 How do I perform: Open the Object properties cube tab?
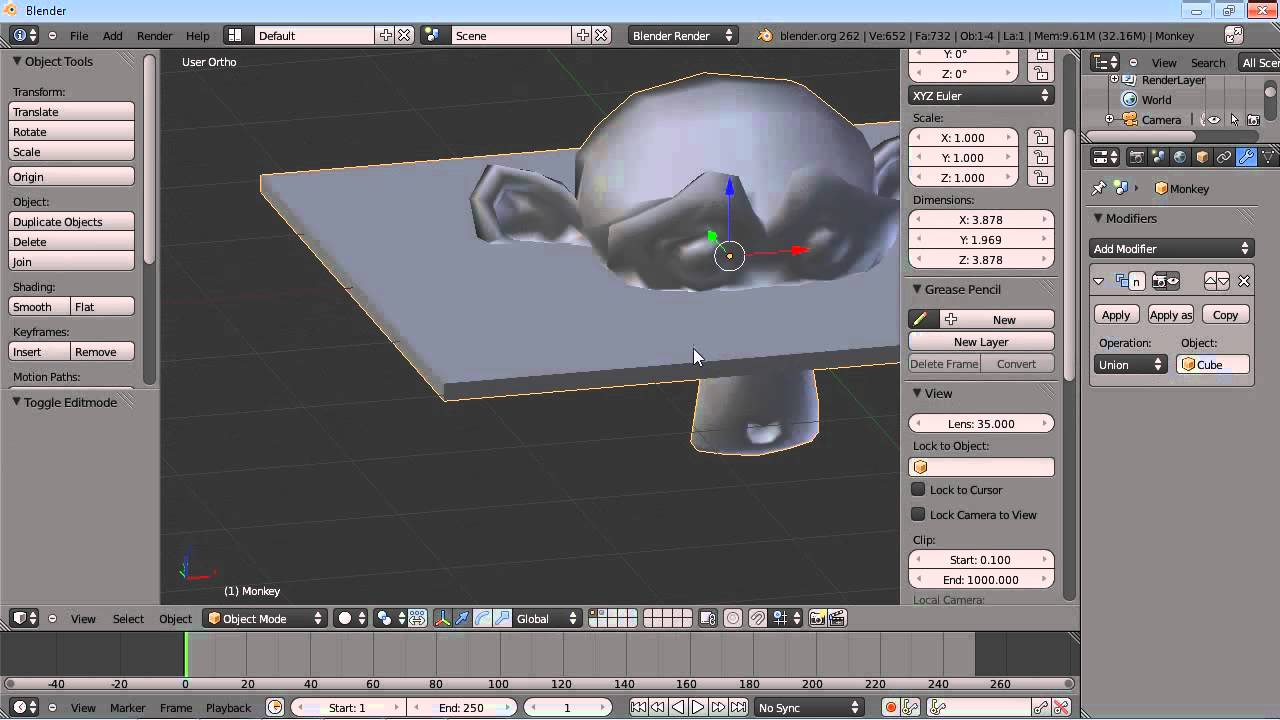pyautogui.click(x=1202, y=157)
